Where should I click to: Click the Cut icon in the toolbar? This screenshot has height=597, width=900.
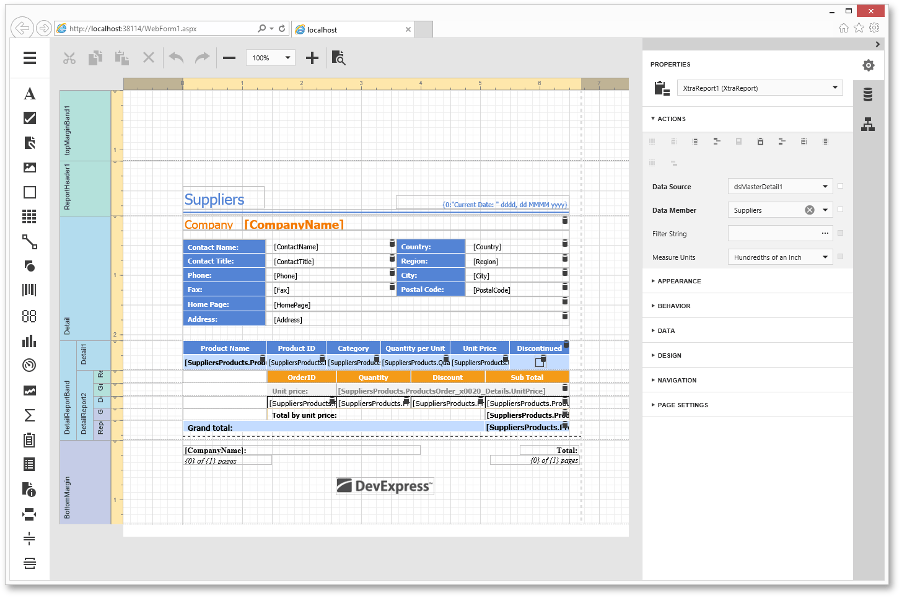(x=68, y=57)
